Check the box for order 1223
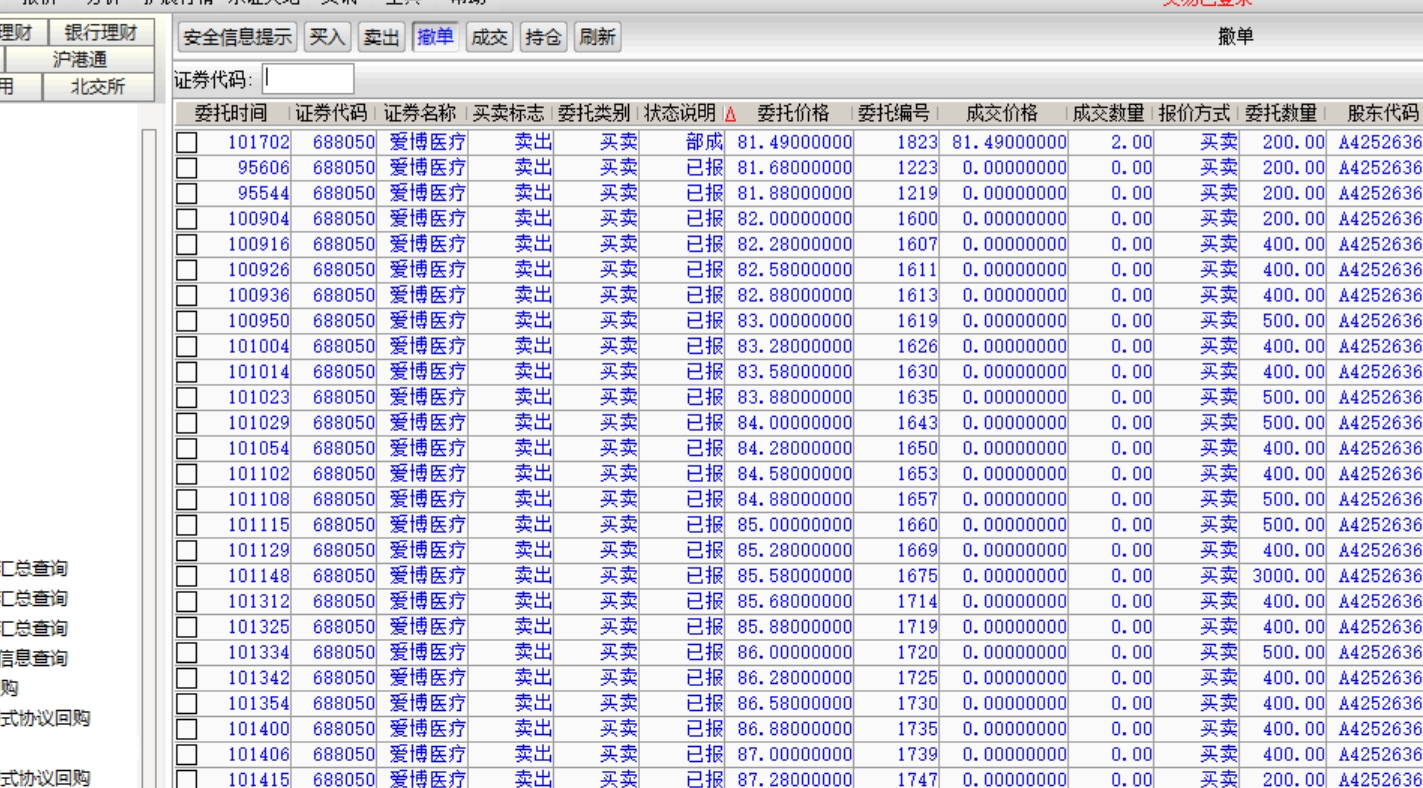1423x788 pixels. [x=187, y=168]
